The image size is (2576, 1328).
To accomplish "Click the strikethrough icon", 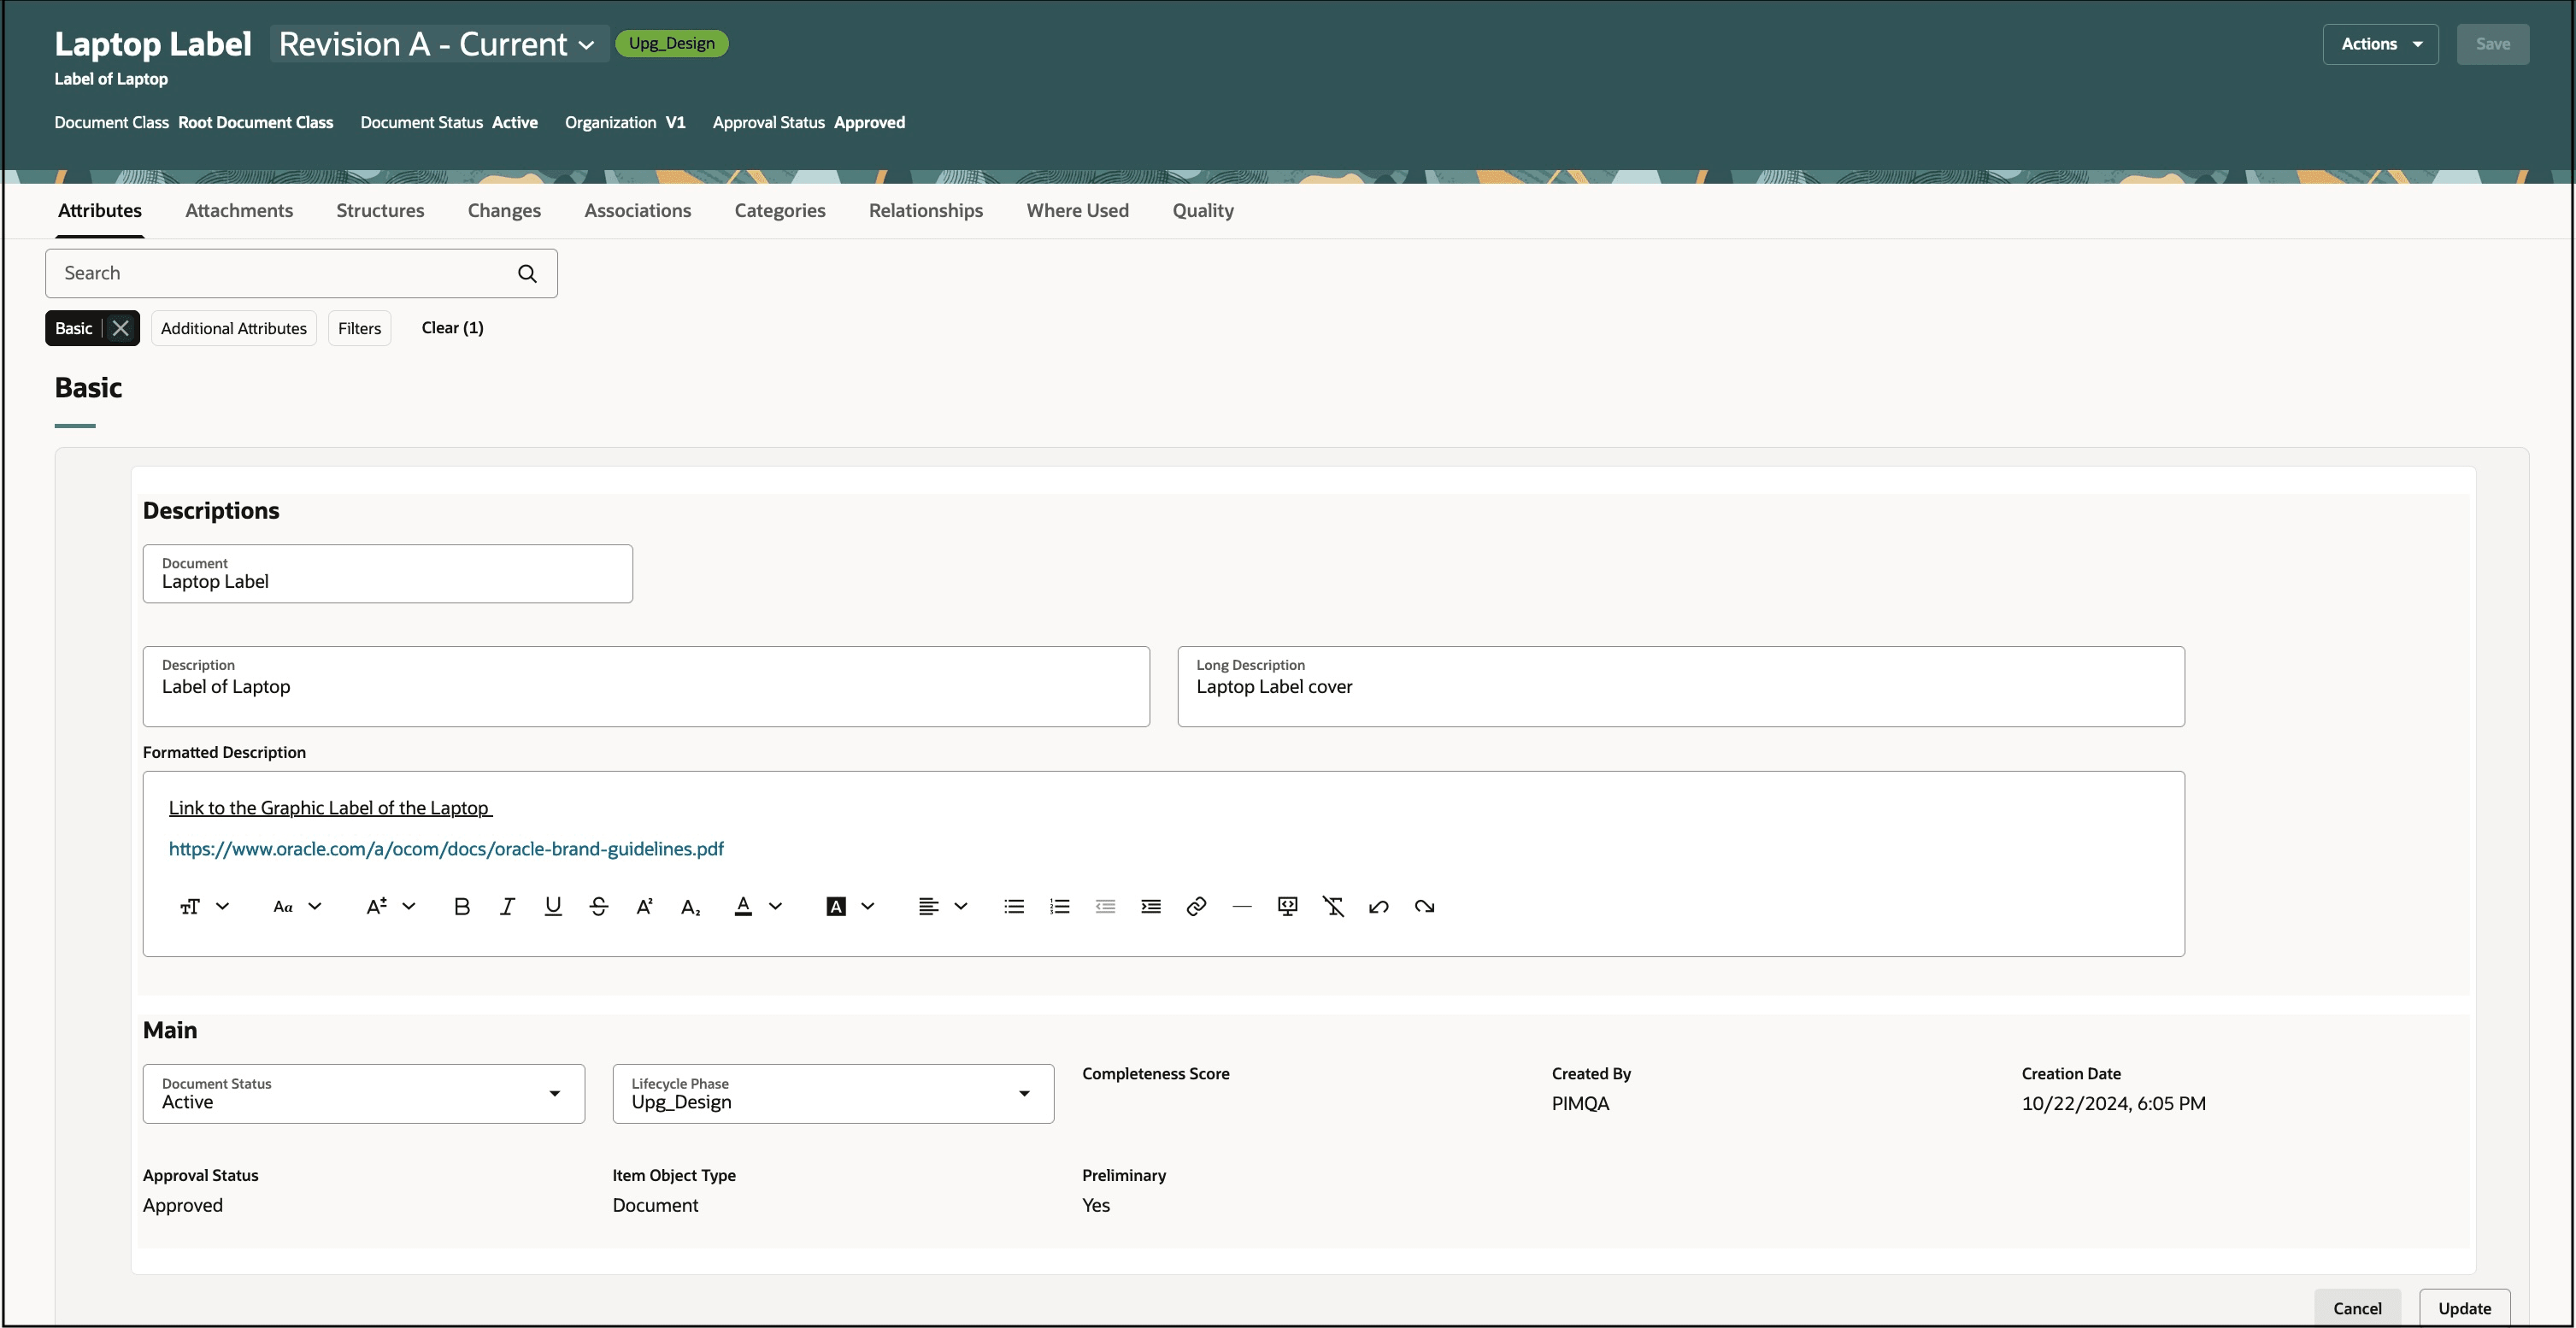I will point(598,906).
